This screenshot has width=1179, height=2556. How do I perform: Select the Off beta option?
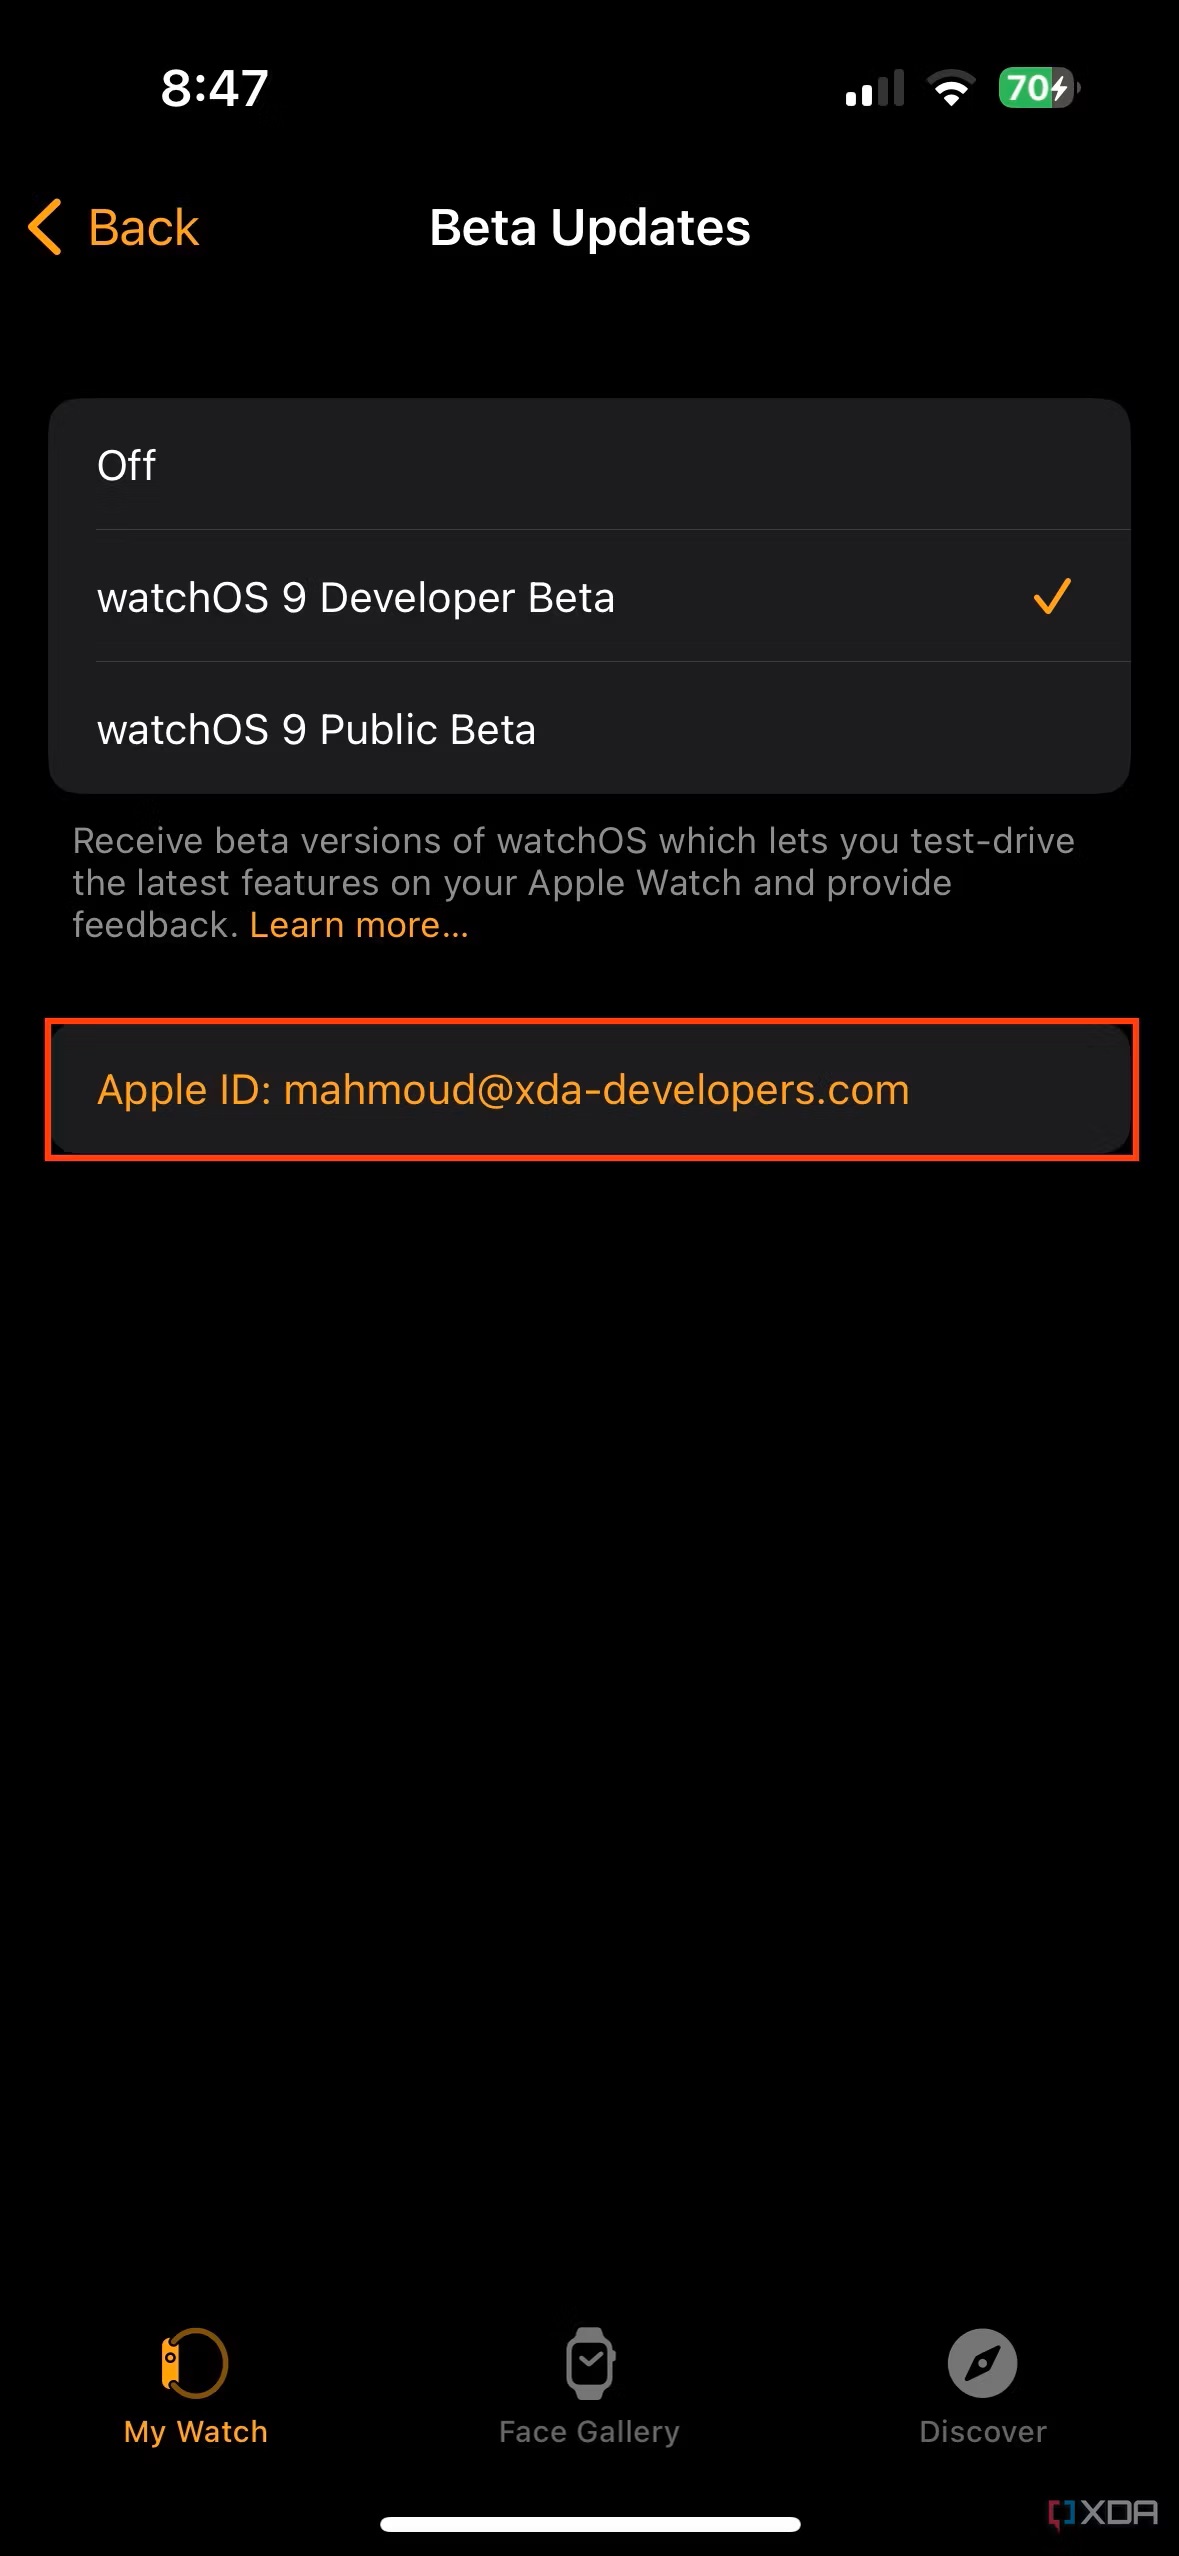pos(589,465)
